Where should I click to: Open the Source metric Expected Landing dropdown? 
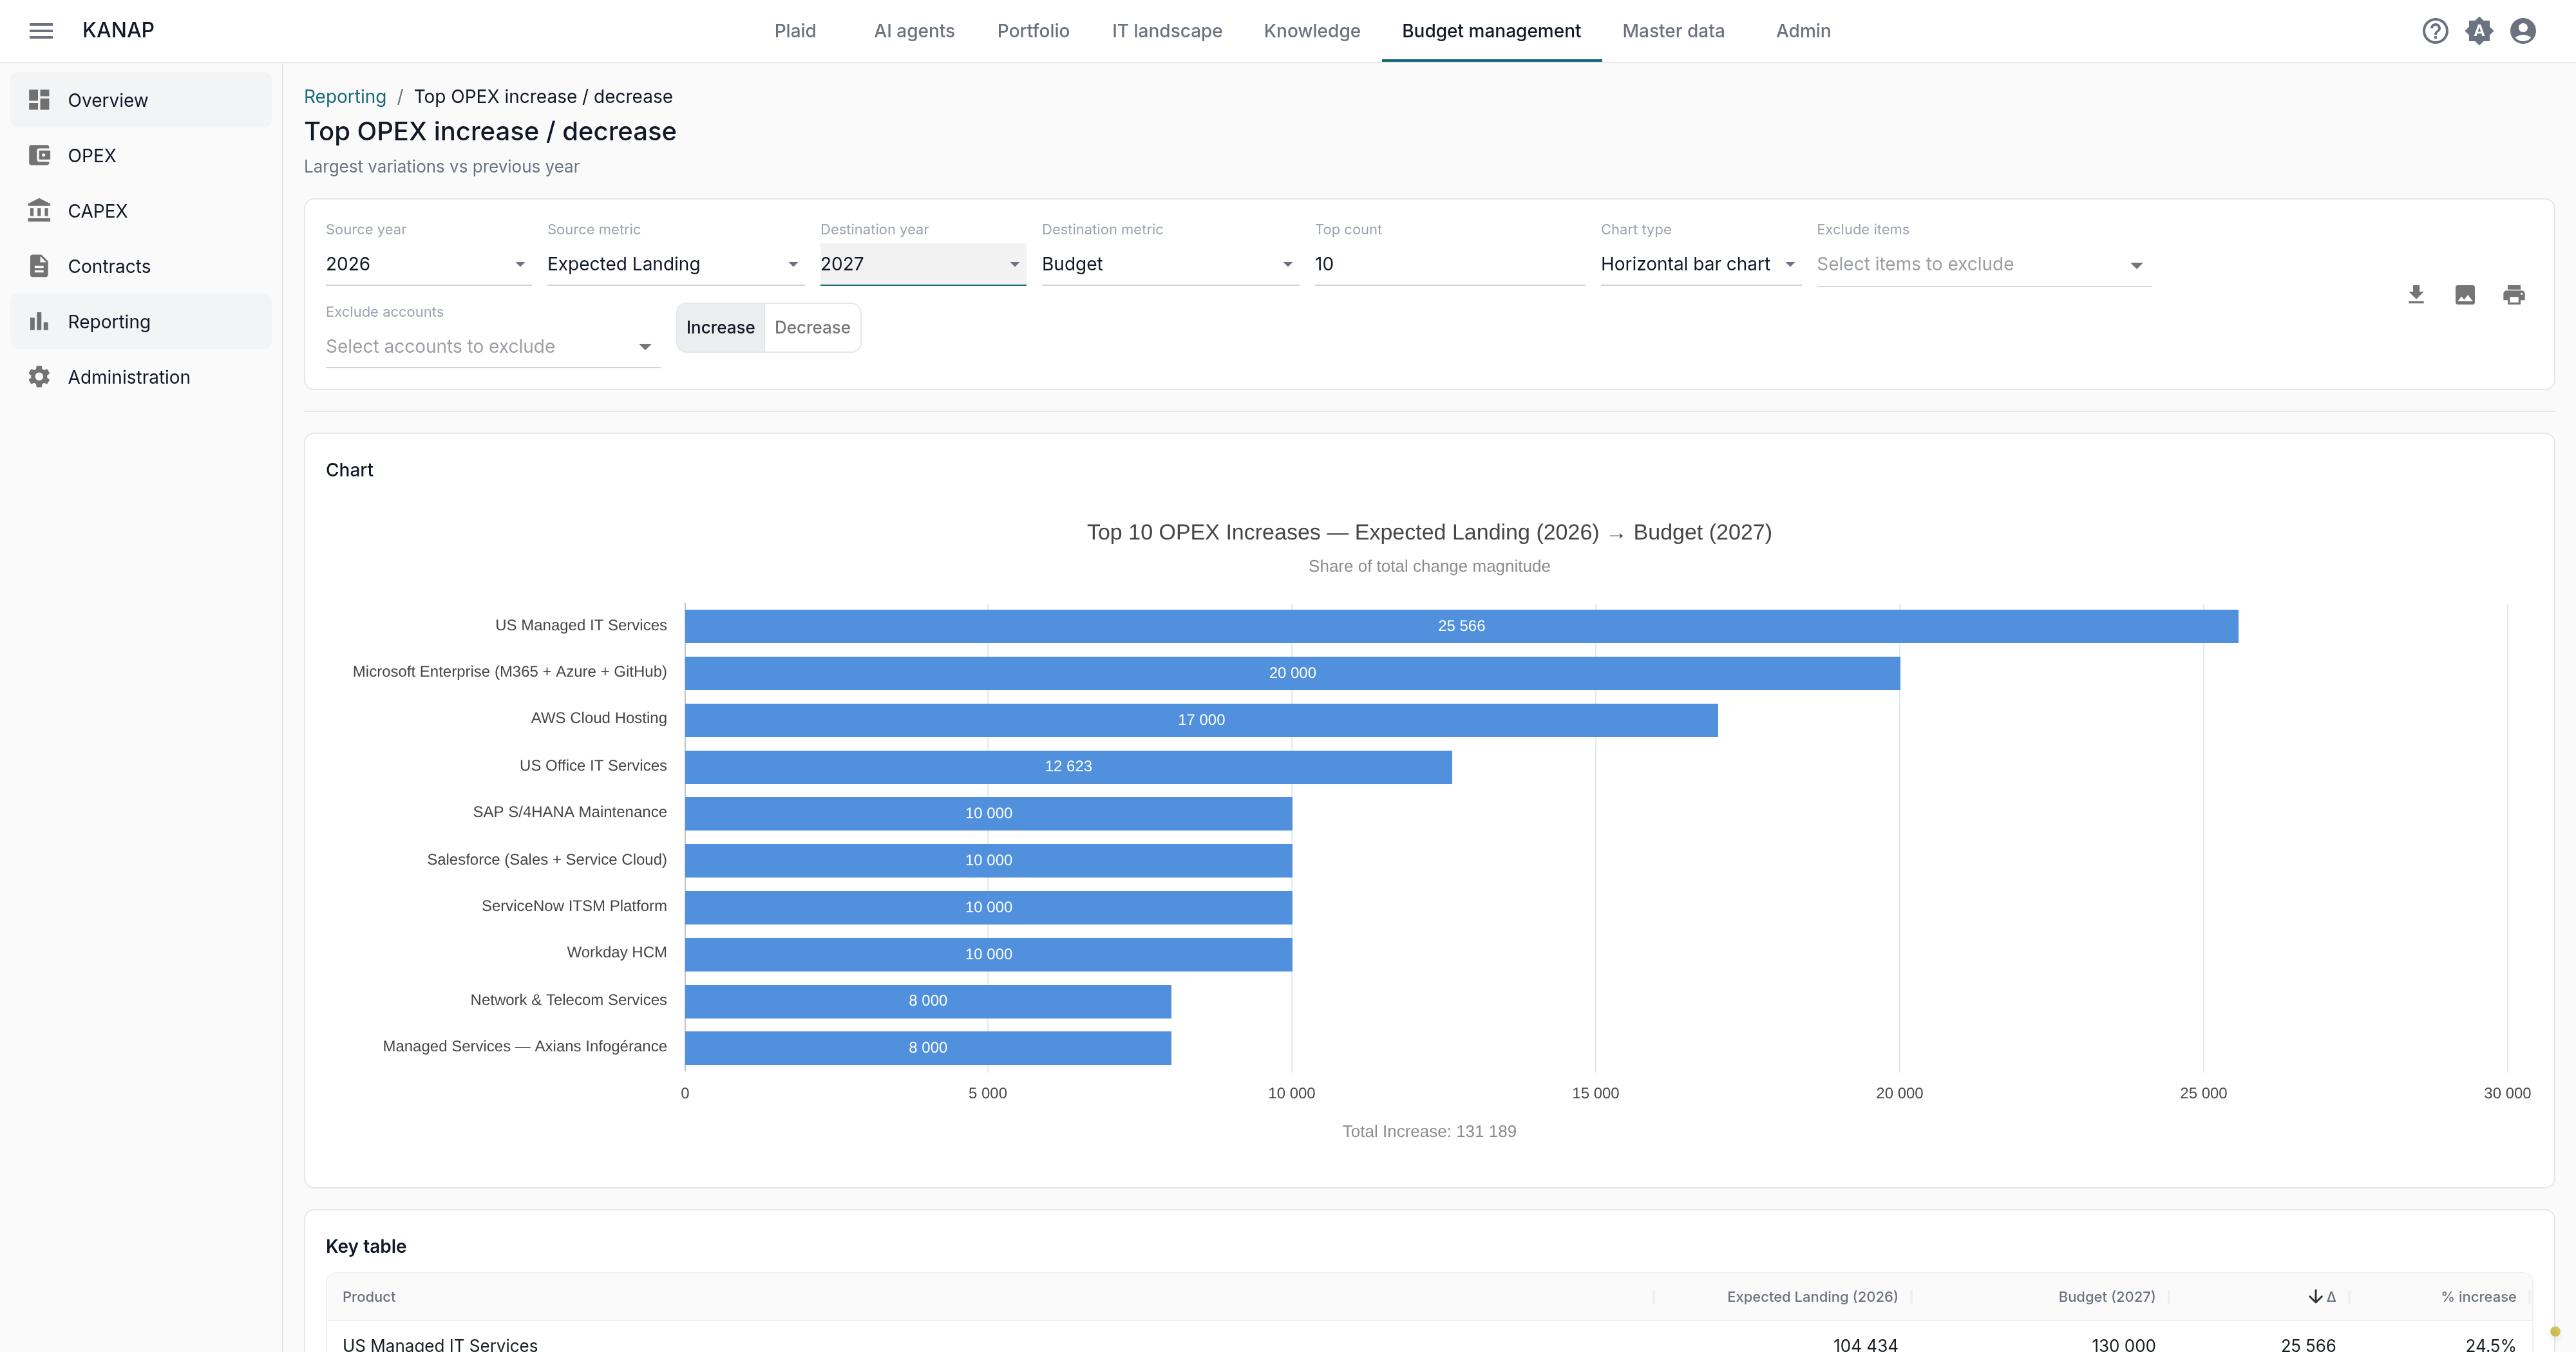(x=675, y=264)
